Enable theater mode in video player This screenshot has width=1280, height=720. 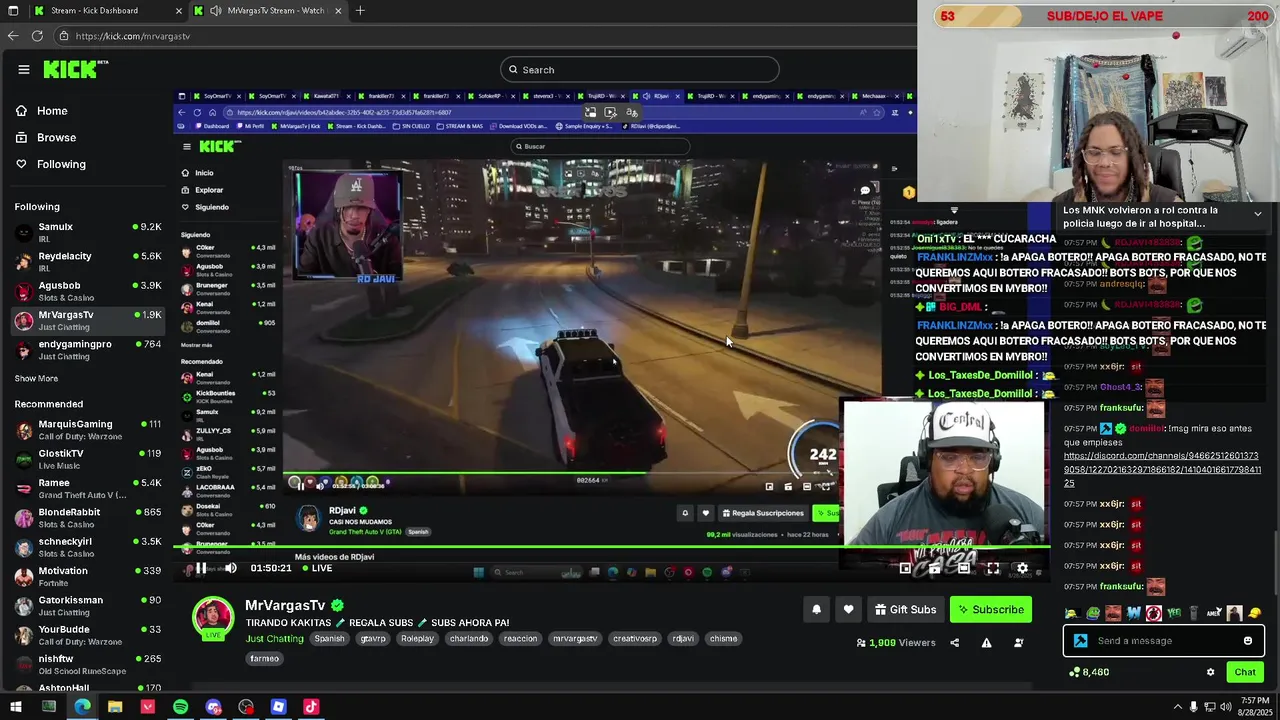tap(963, 568)
